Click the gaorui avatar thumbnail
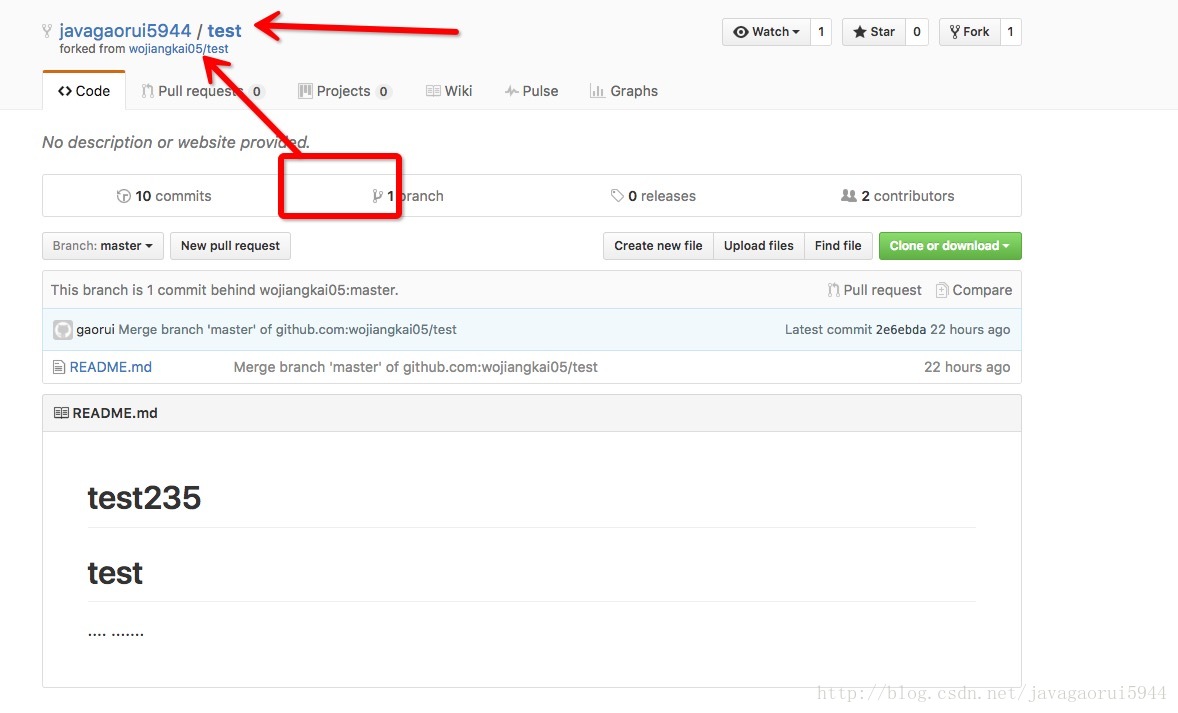 coord(62,330)
